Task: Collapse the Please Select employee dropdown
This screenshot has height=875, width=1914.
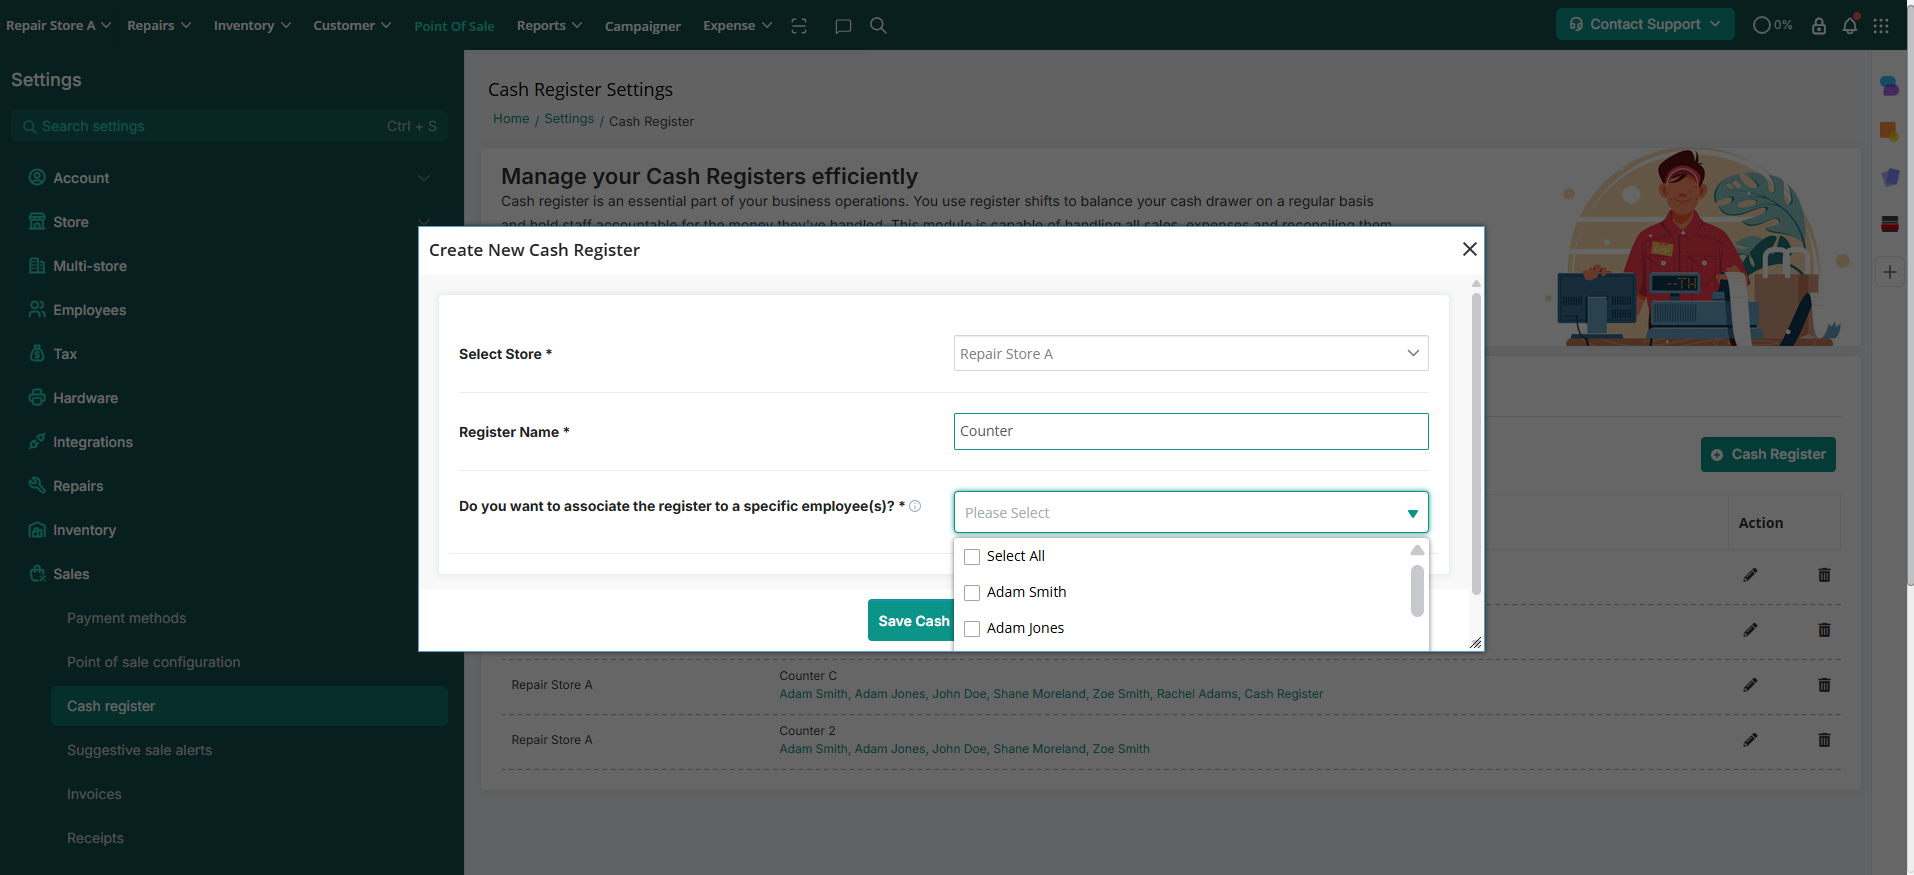Action: click(x=1412, y=513)
